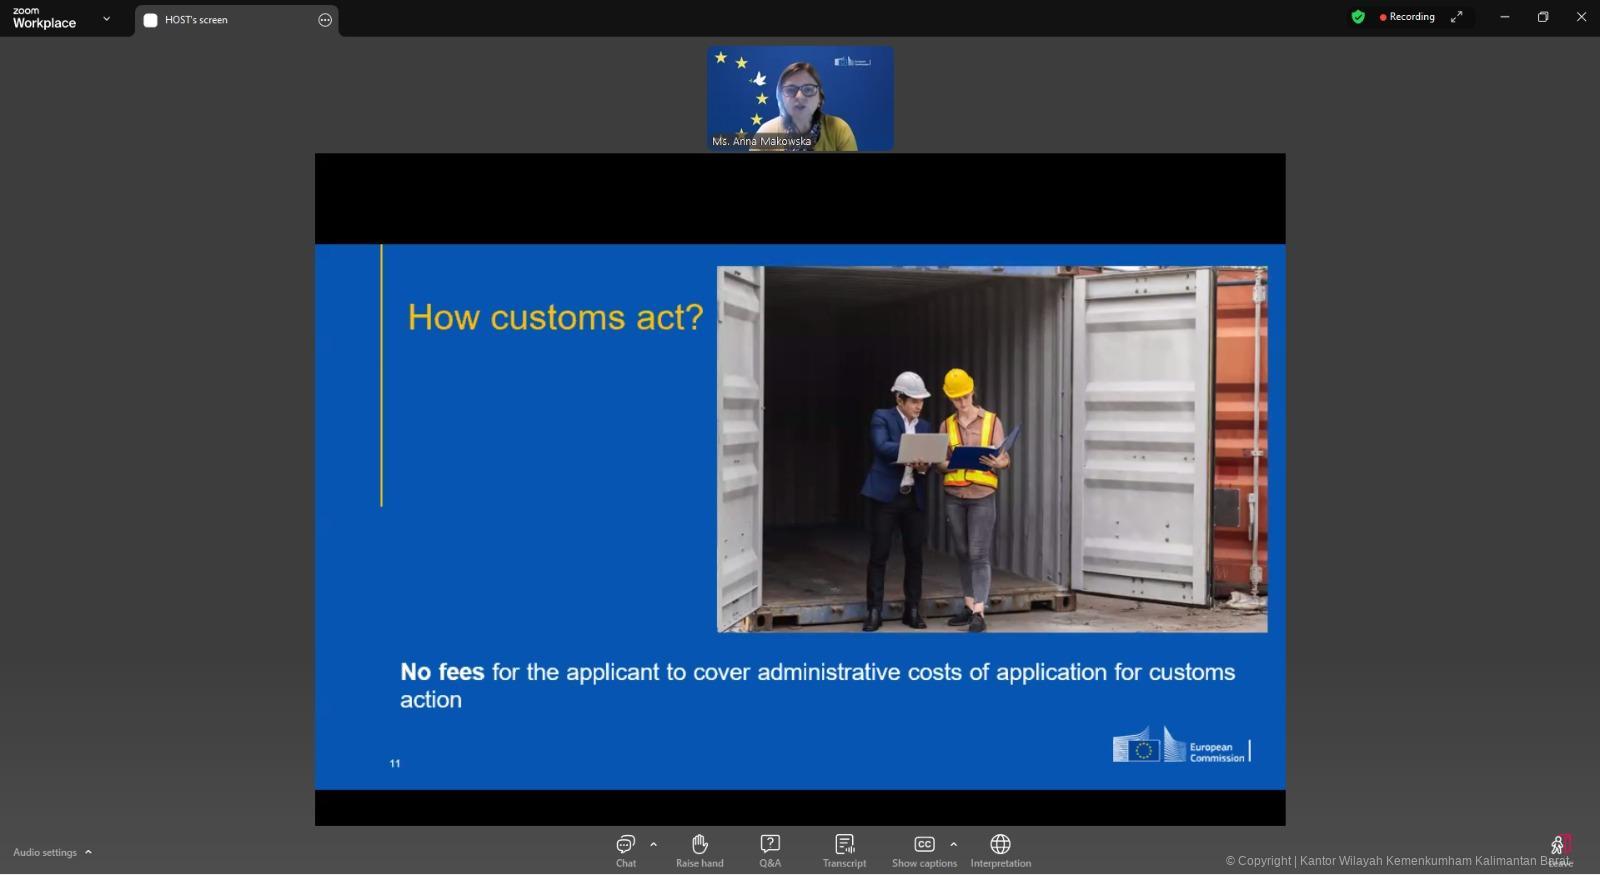Toggle Show captions on

pyautogui.click(x=924, y=850)
